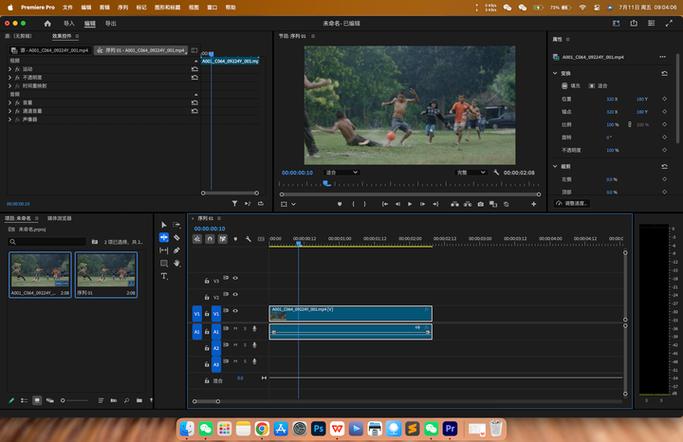
Task: Click loop audio playback icon in Effect Controls
Action: pos(260,203)
